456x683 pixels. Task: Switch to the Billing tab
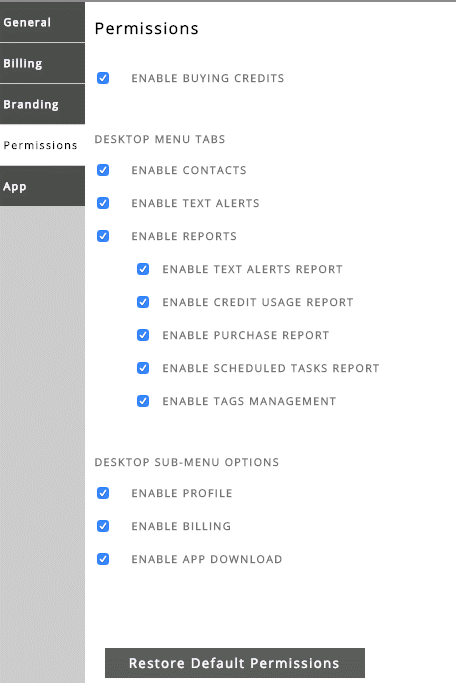click(x=42, y=63)
